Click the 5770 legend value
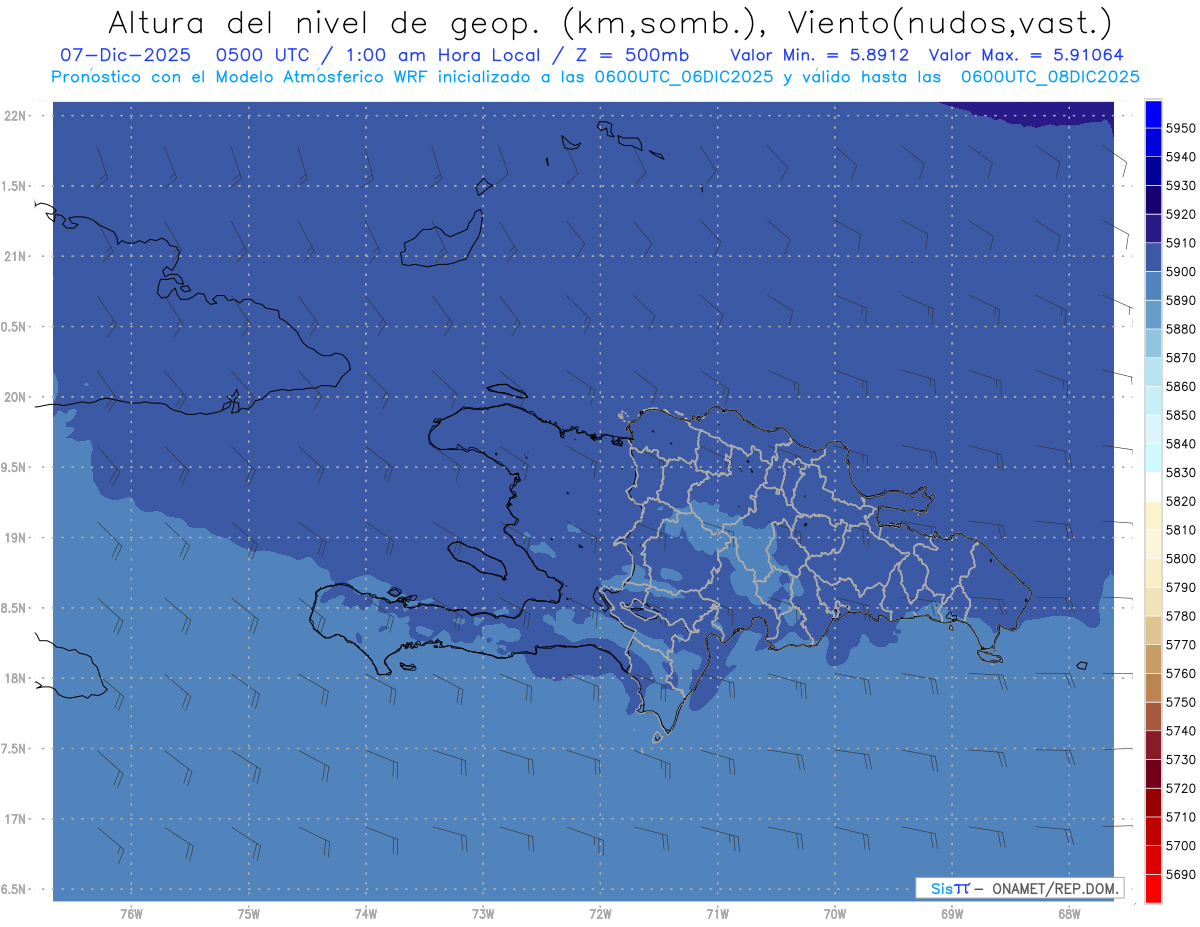This screenshot has width=1200, height=927. [x=1180, y=645]
